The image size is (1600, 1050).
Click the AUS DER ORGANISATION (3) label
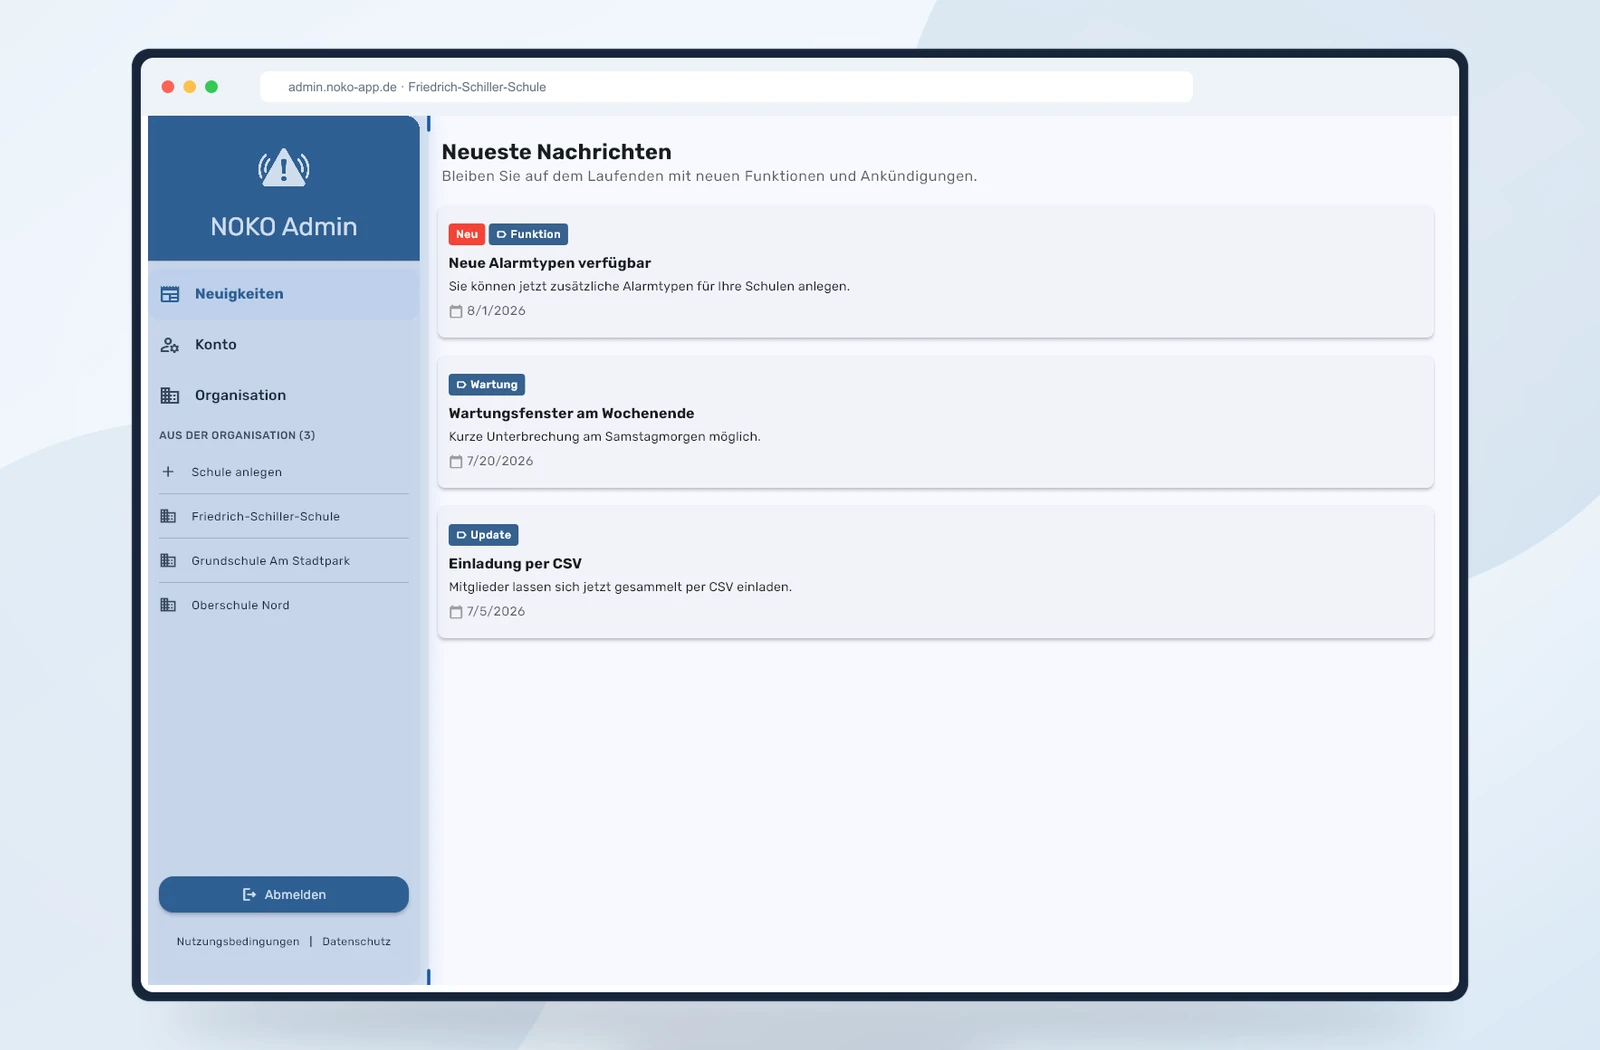pyautogui.click(x=237, y=435)
